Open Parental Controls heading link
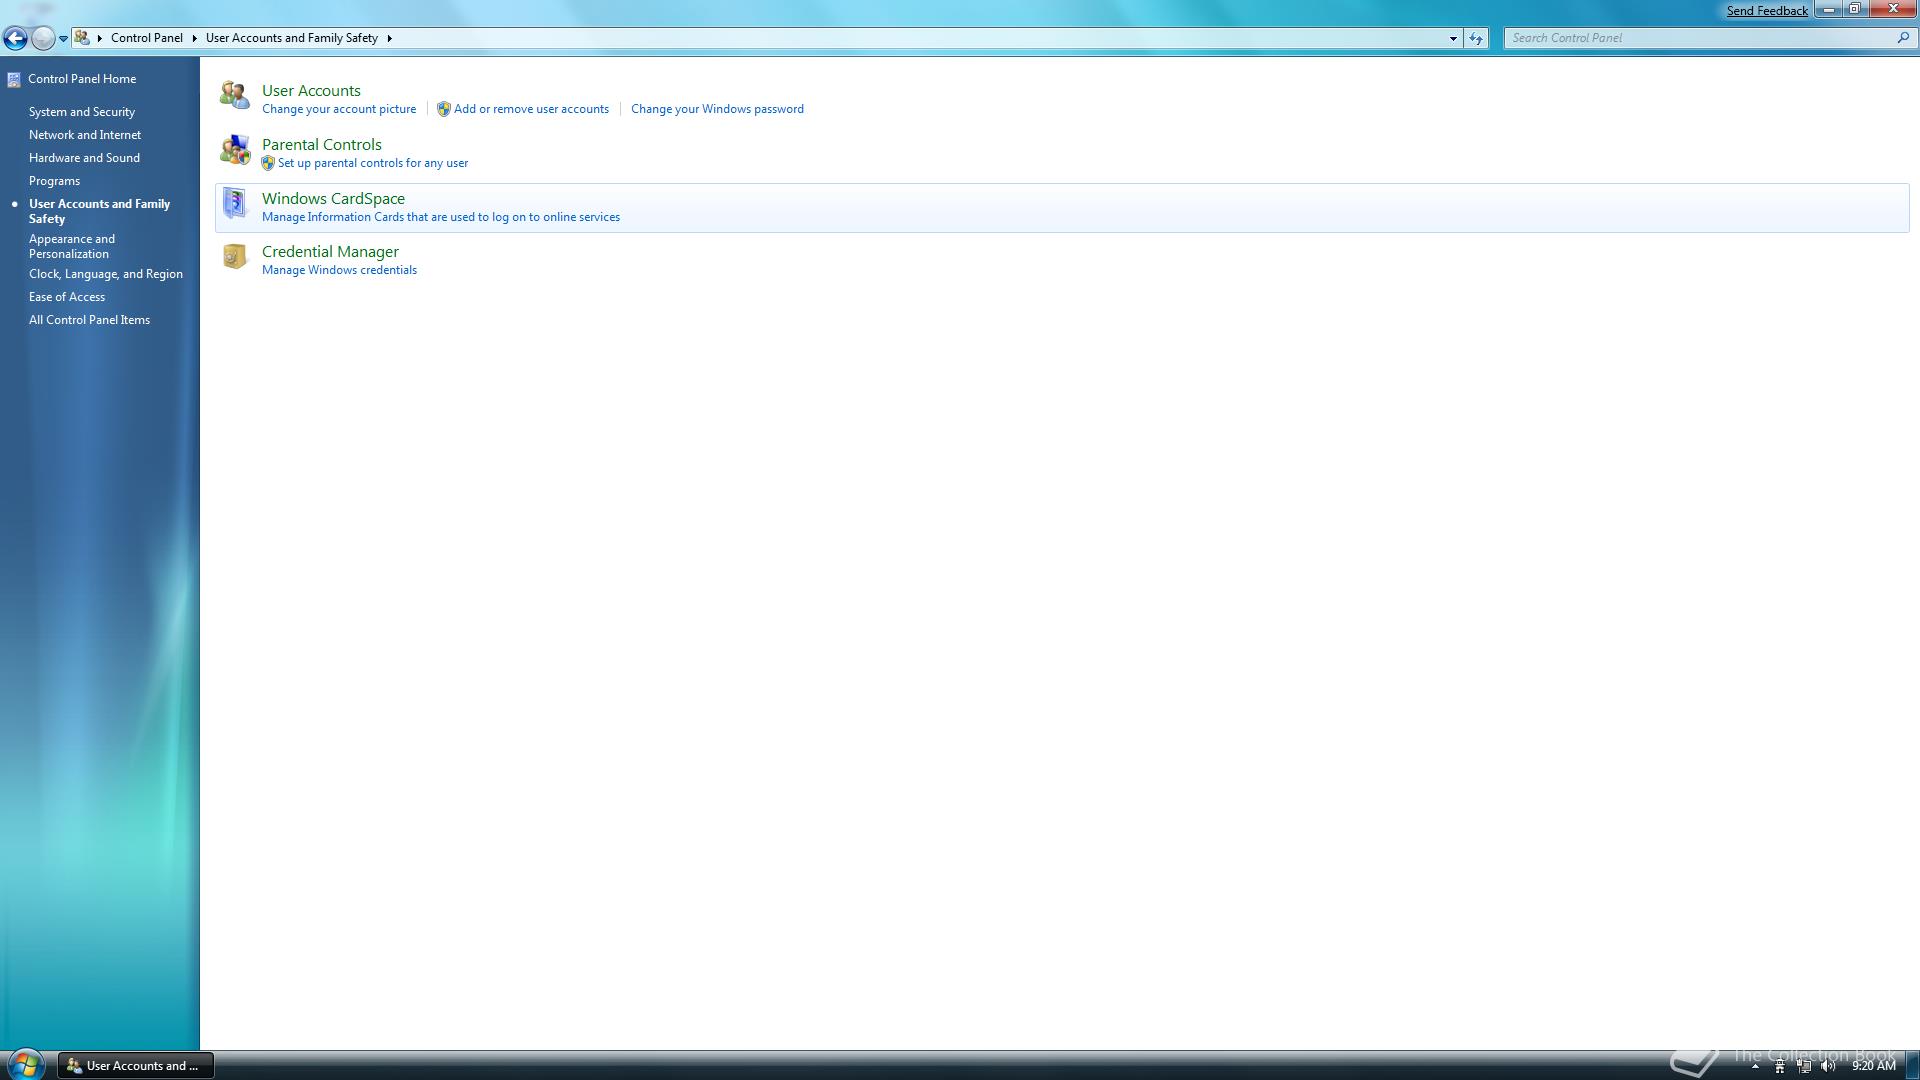Image resolution: width=1920 pixels, height=1080 pixels. tap(322, 145)
